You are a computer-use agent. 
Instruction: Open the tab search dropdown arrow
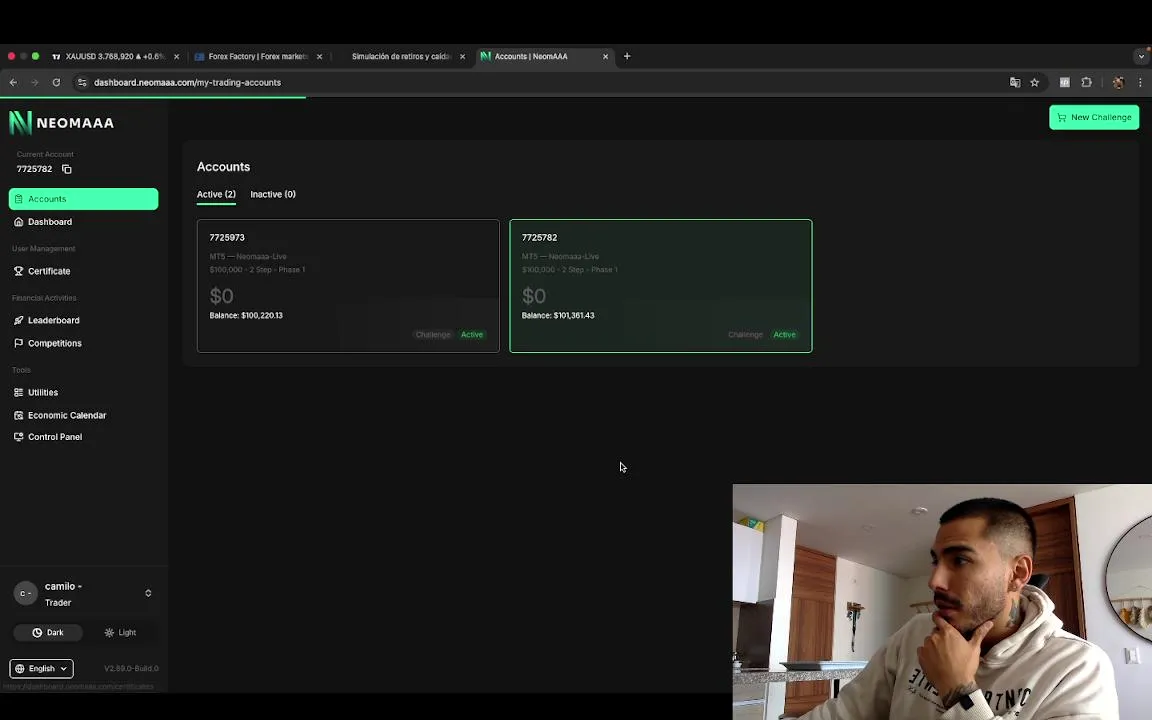tap(1140, 57)
